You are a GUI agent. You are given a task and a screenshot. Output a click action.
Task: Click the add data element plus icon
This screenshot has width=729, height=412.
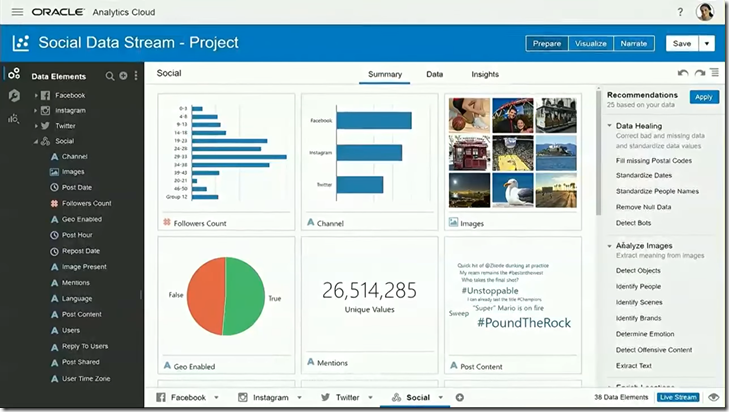click(x=123, y=76)
